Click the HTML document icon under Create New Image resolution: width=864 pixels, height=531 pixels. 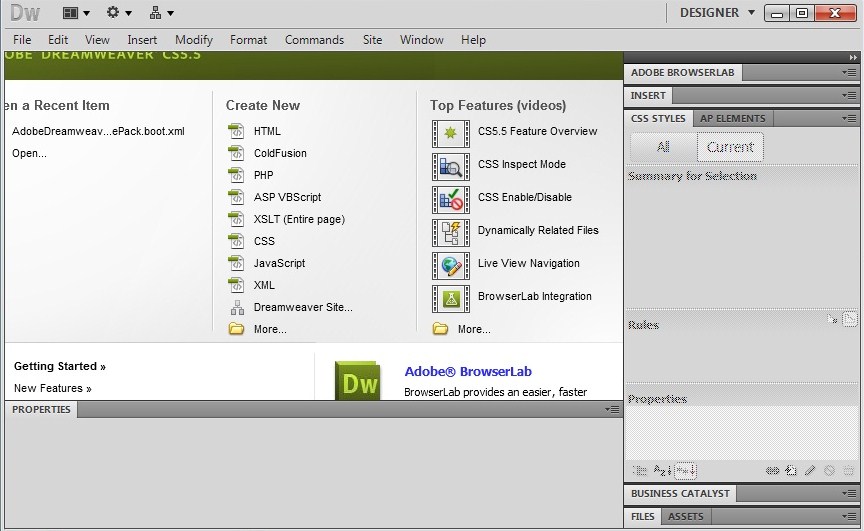[236, 131]
